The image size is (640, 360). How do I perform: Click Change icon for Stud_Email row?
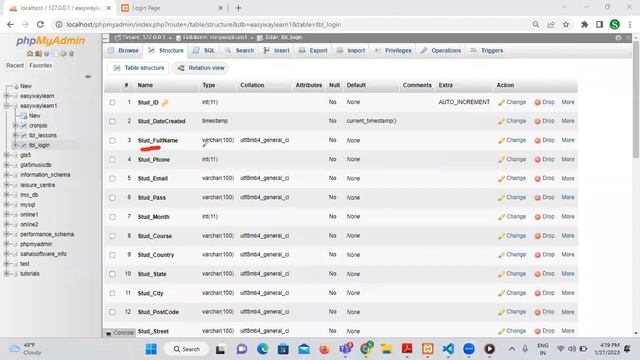click(502, 178)
